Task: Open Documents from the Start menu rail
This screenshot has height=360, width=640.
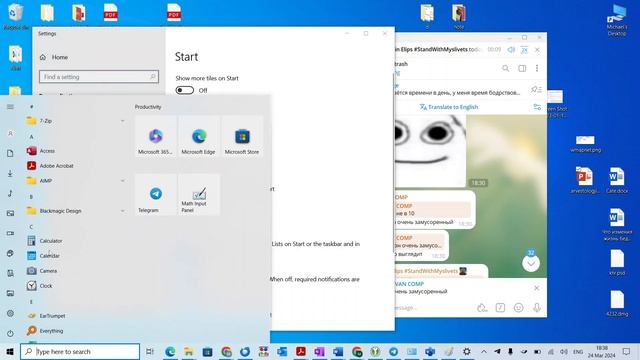Action: pyautogui.click(x=10, y=153)
